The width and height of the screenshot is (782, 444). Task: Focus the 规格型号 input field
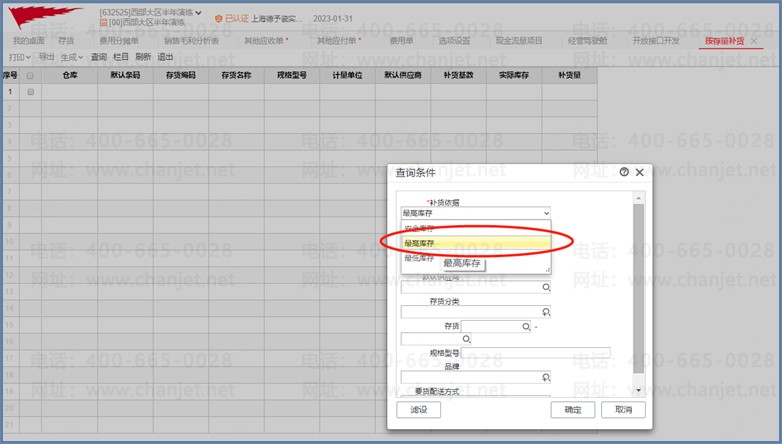536,353
